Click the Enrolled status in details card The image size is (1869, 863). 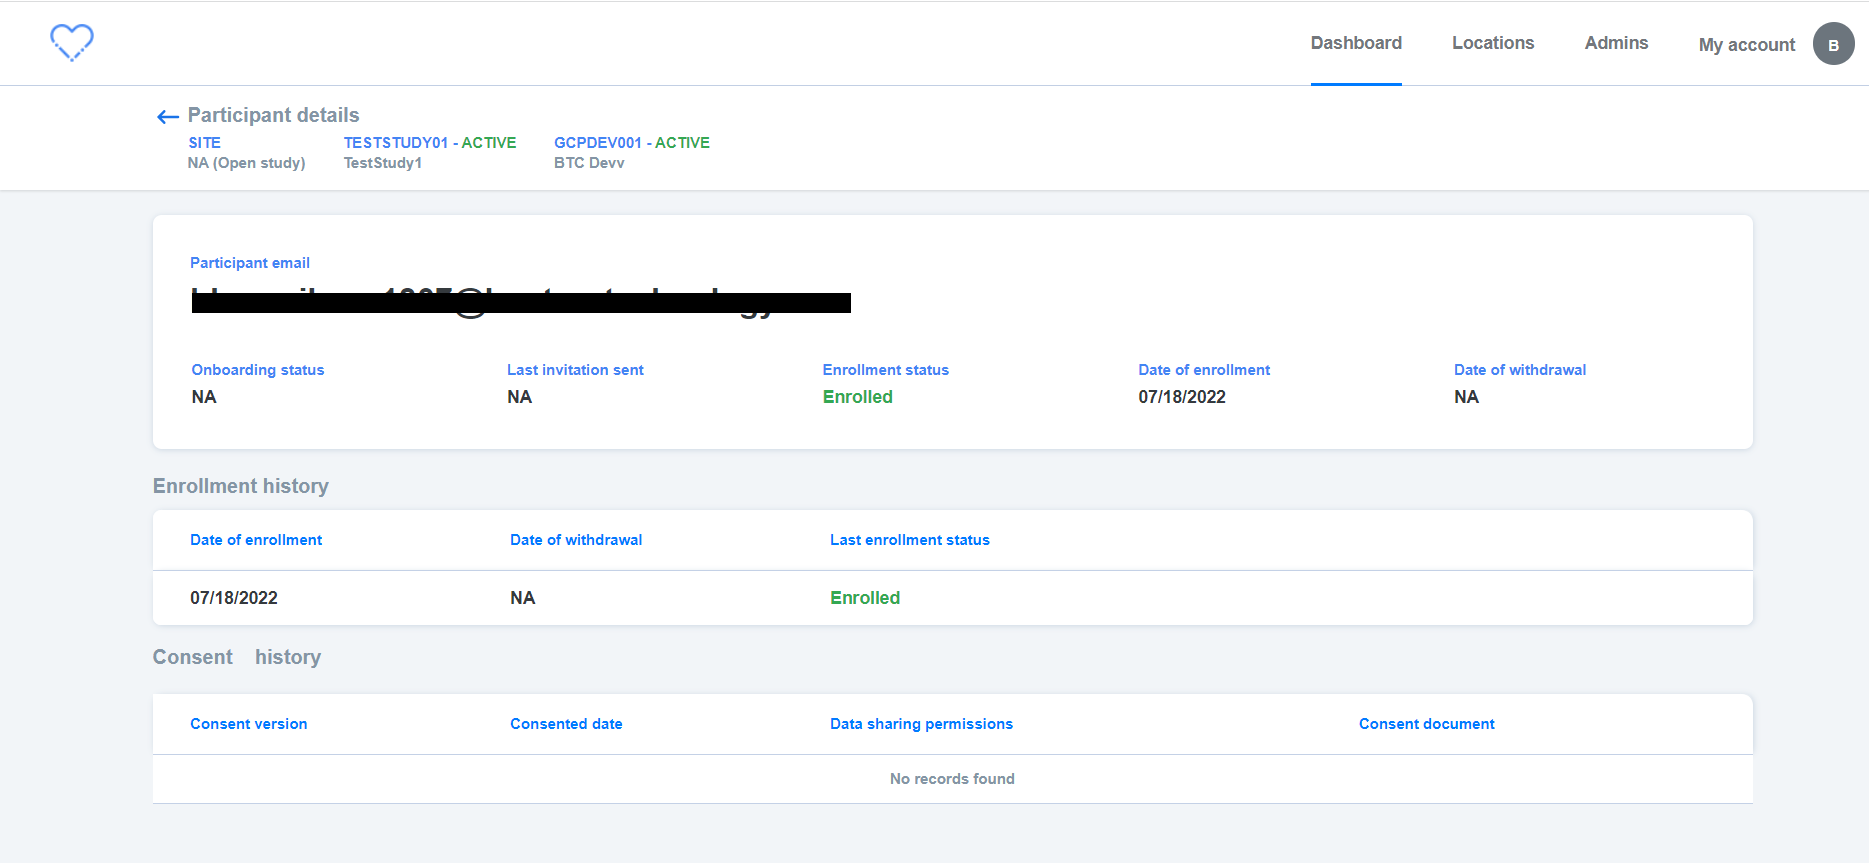[x=858, y=397]
